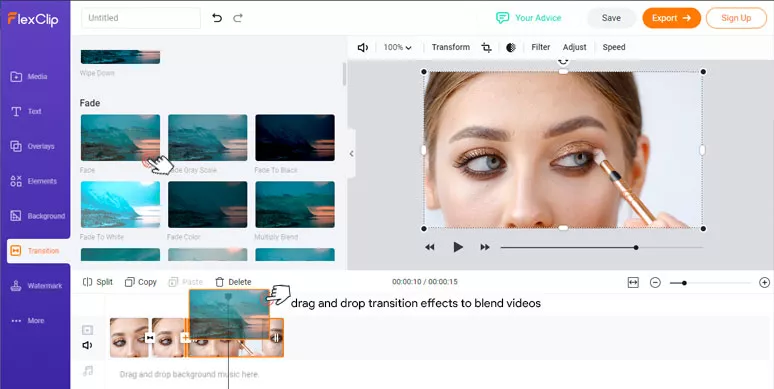
Task: Select the Fade transition thumbnail
Action: pyautogui.click(x=120, y=138)
